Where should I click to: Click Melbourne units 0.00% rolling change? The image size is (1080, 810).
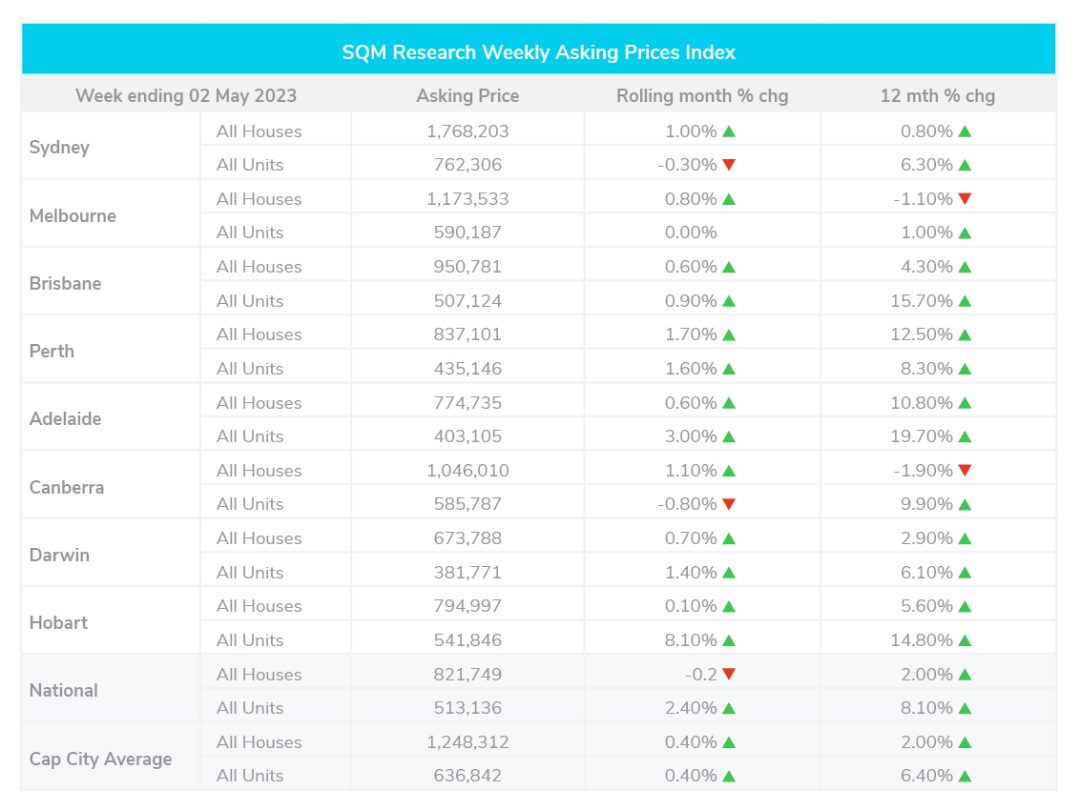[x=691, y=232]
